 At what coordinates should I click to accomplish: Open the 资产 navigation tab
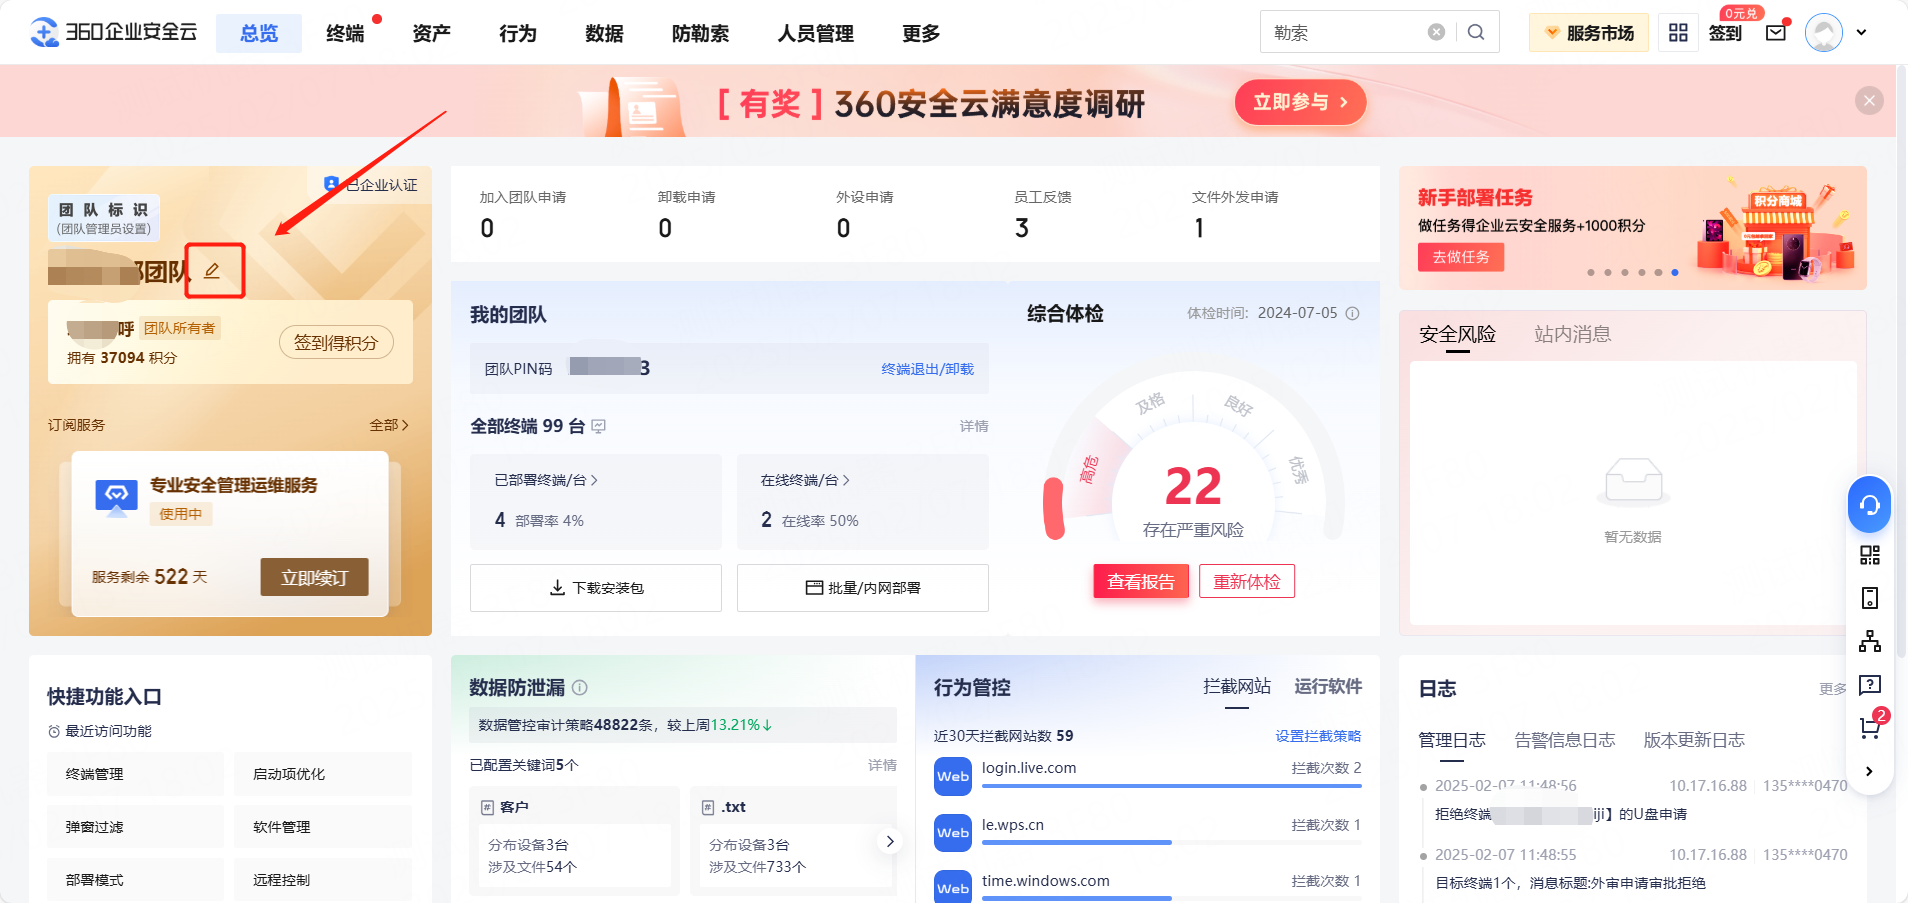pyautogui.click(x=431, y=34)
